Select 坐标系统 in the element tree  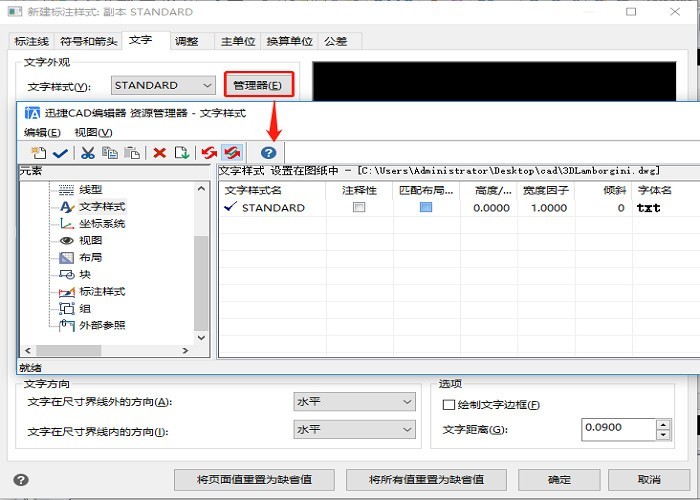[x=102, y=224]
